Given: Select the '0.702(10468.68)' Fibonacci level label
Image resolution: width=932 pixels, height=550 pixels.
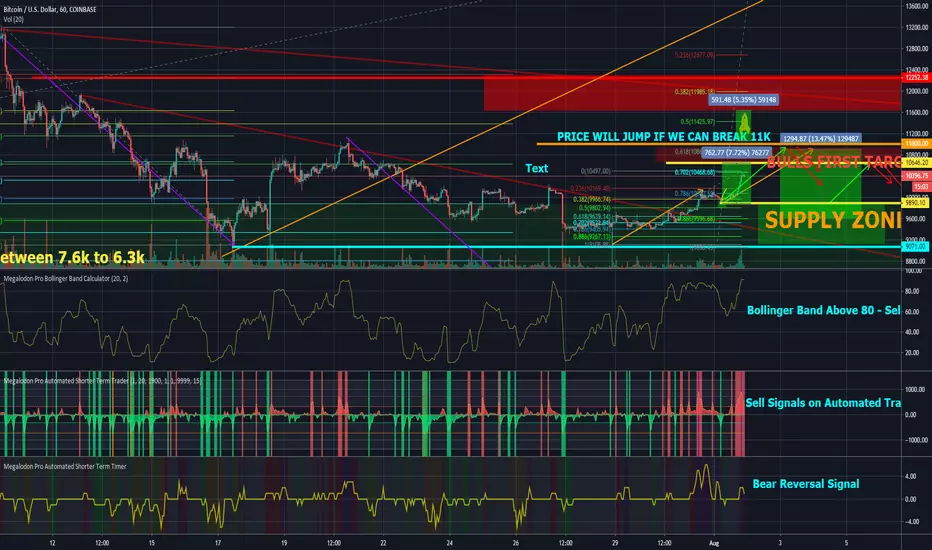Looking at the screenshot, I should [694, 172].
